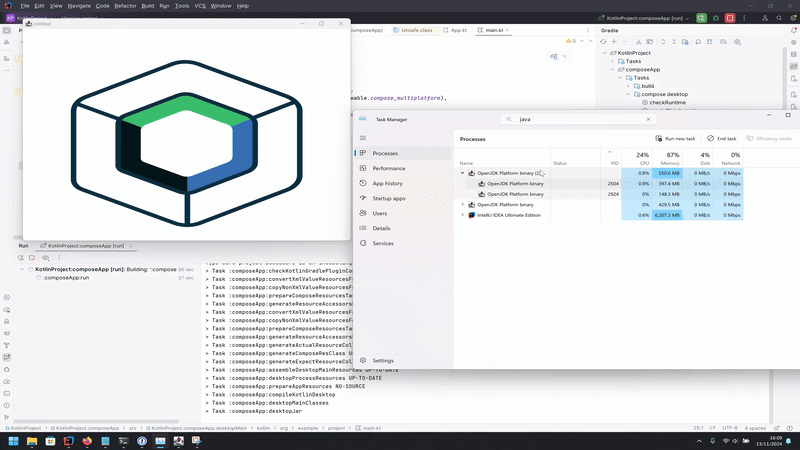Click small Stop icon in Run tool window

click(x=32, y=258)
